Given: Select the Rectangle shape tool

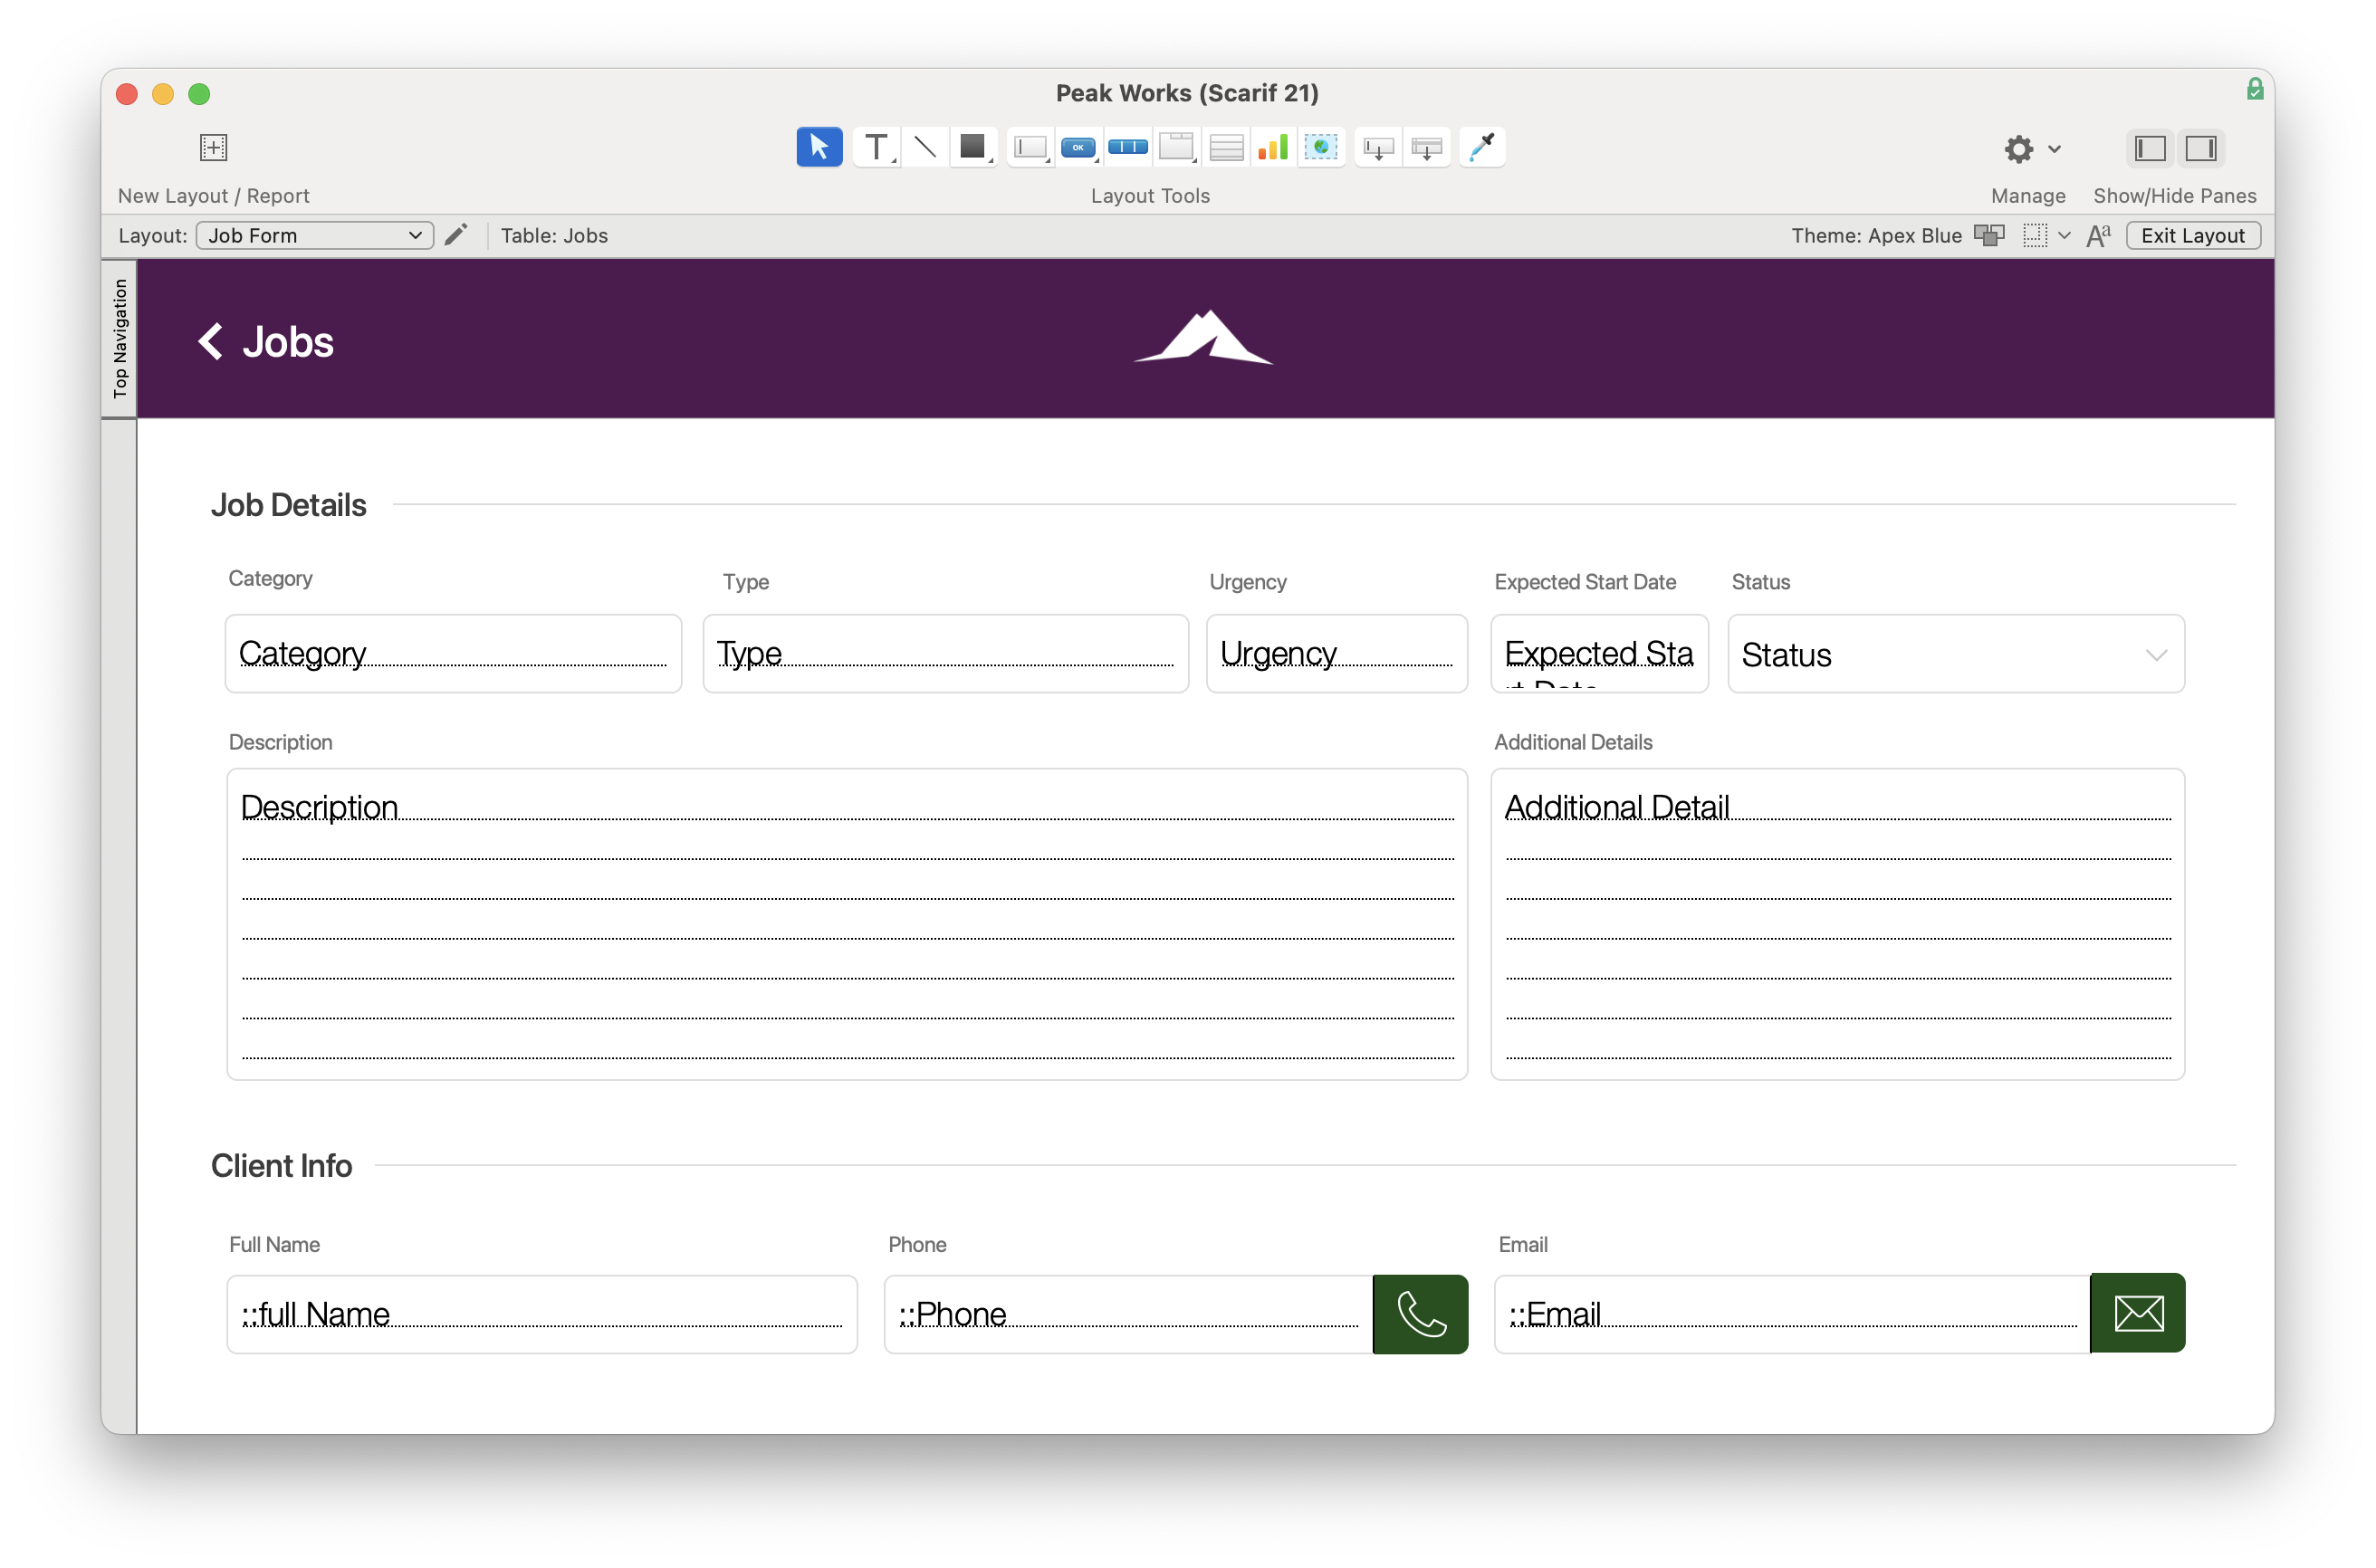Looking at the screenshot, I should [x=972, y=146].
